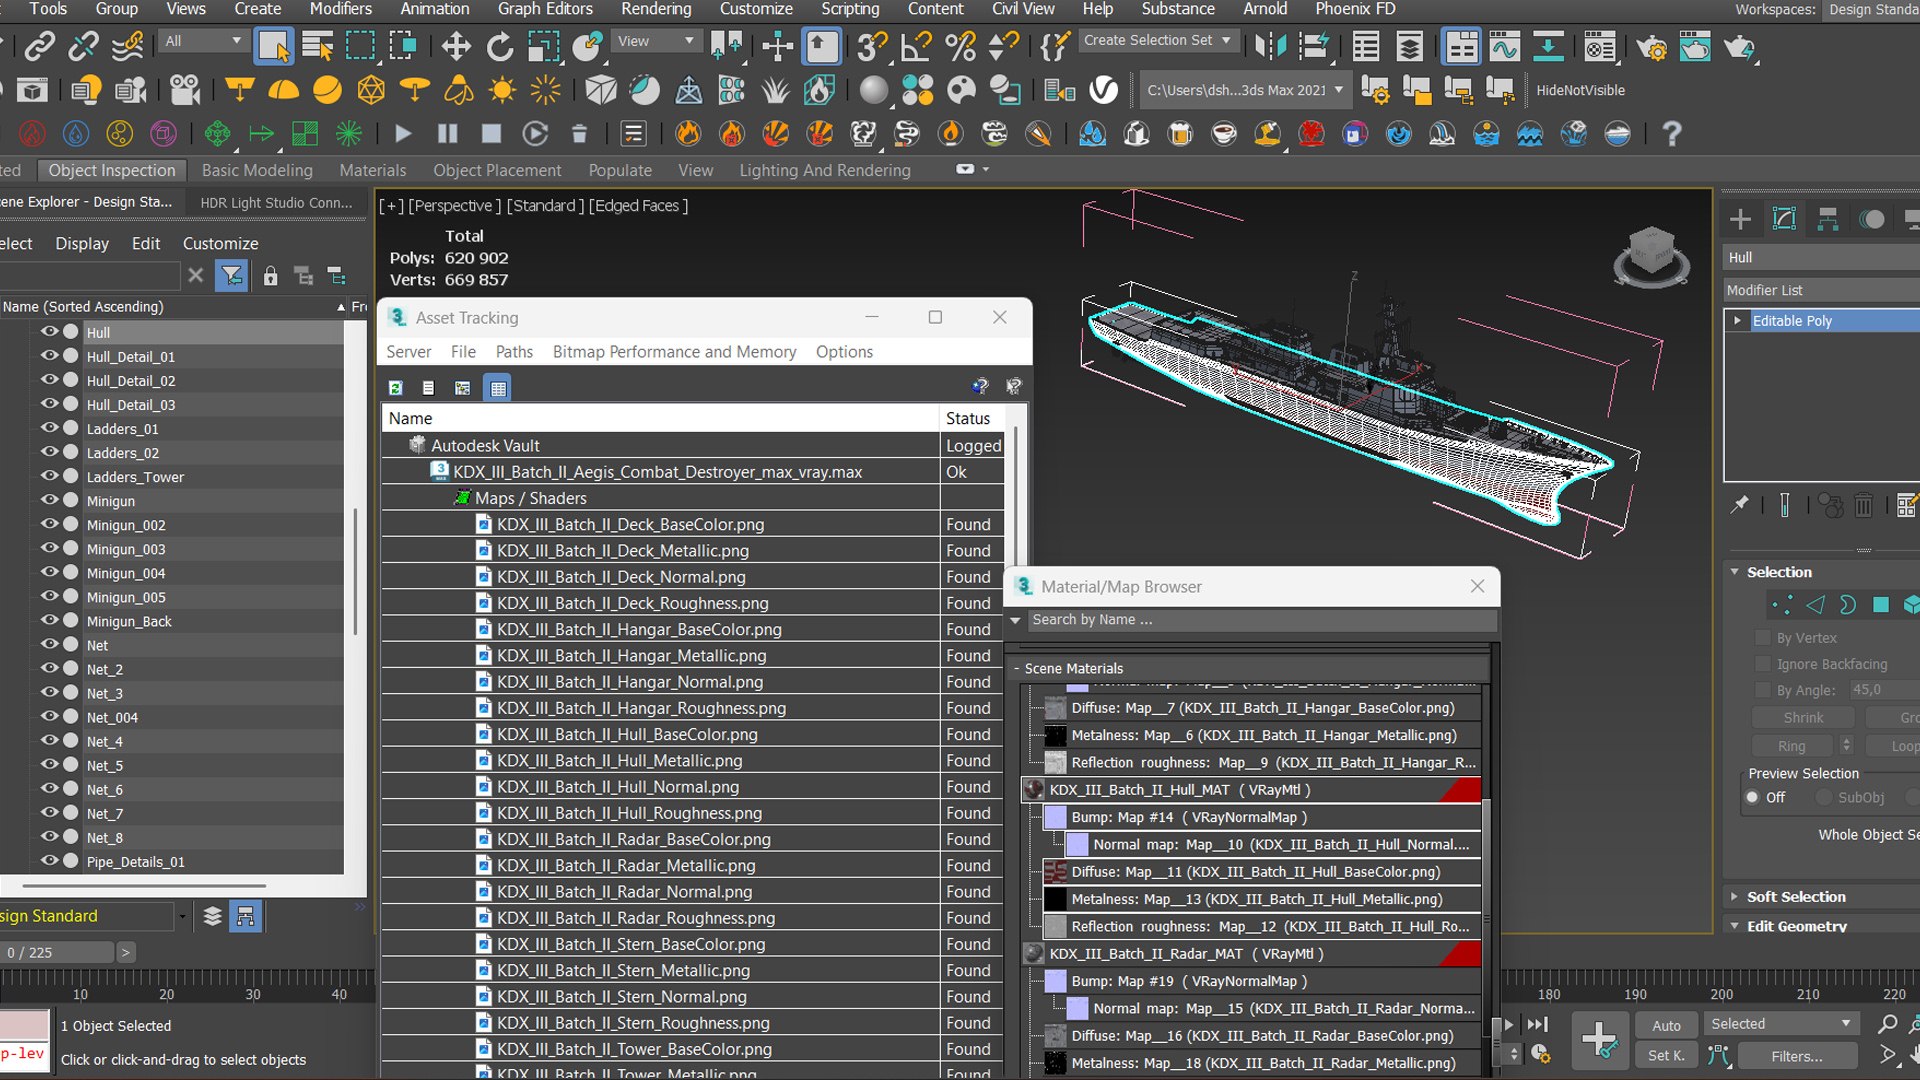Viewport: 1920px width, 1080px height.
Task: Expand the Editable Poly modifier
Action: [x=1738, y=321]
